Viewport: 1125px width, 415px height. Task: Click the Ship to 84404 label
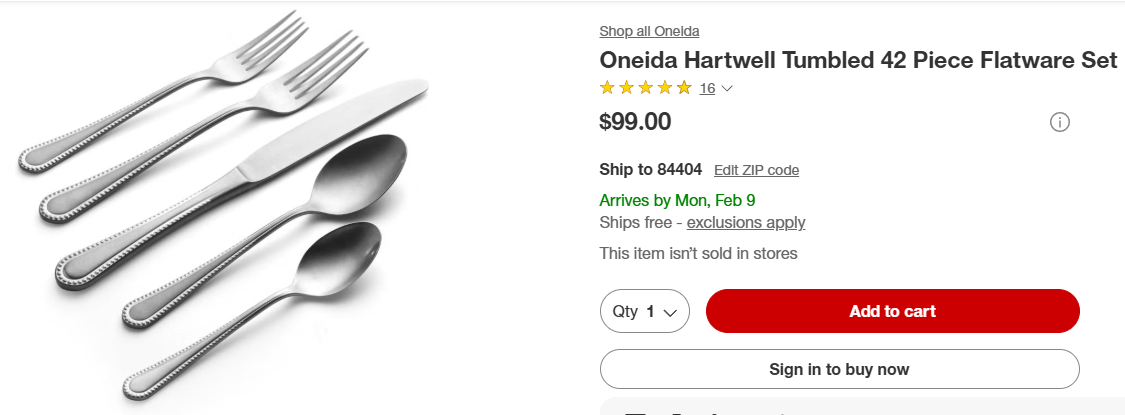click(650, 169)
